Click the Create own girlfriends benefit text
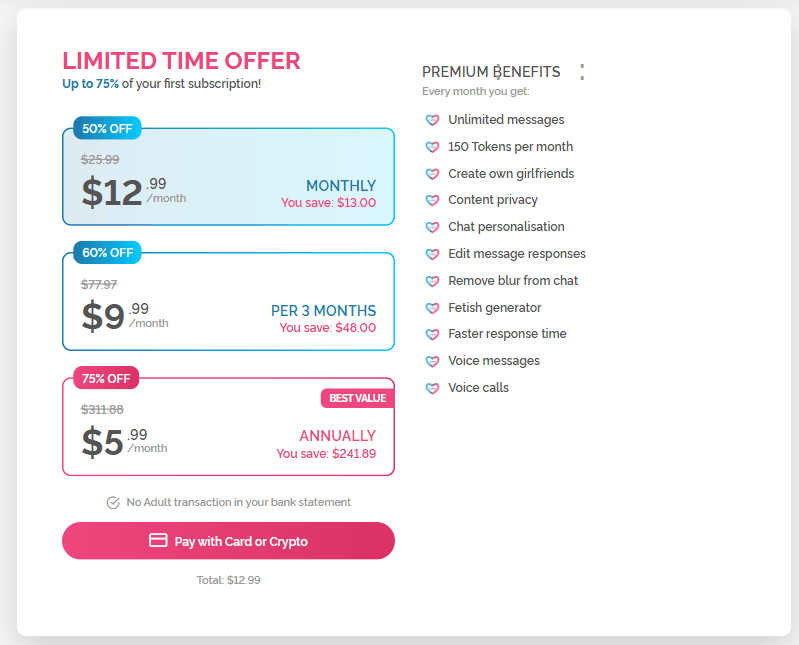 [x=511, y=174]
